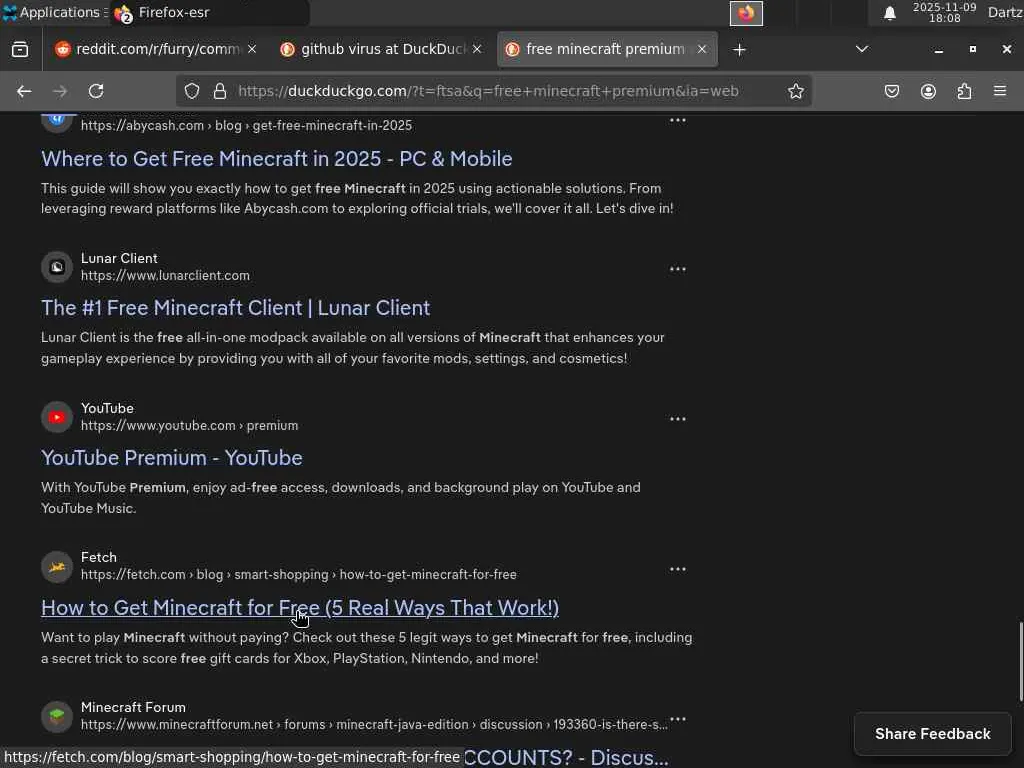
Task: Click the abycash.com blog URL
Action: tap(246, 125)
